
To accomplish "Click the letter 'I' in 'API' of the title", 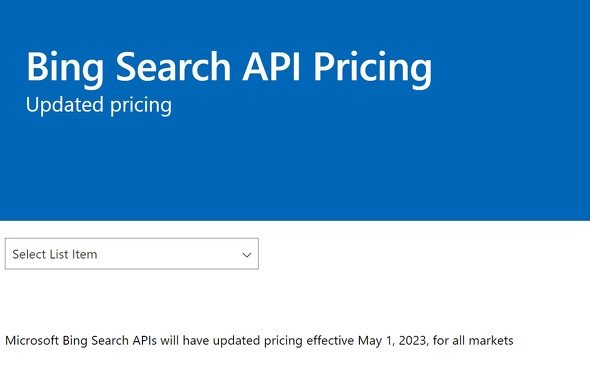I will point(297,66).
